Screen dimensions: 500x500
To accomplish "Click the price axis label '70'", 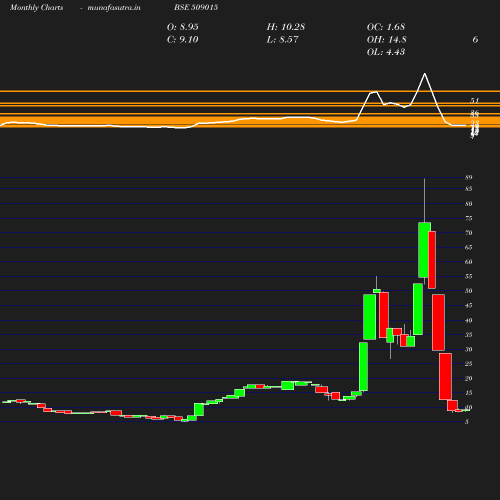I will [x=469, y=233].
